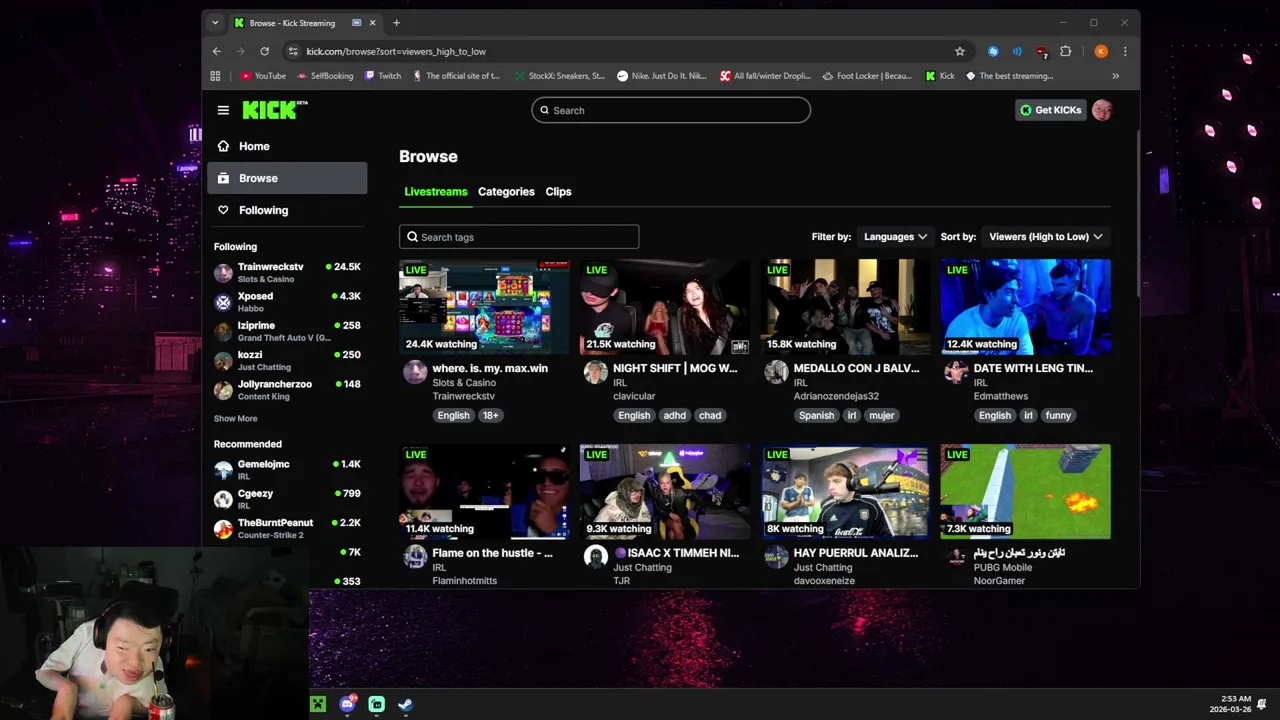Click the mujer tag
Viewport: 1280px width, 720px height.
tap(882, 415)
